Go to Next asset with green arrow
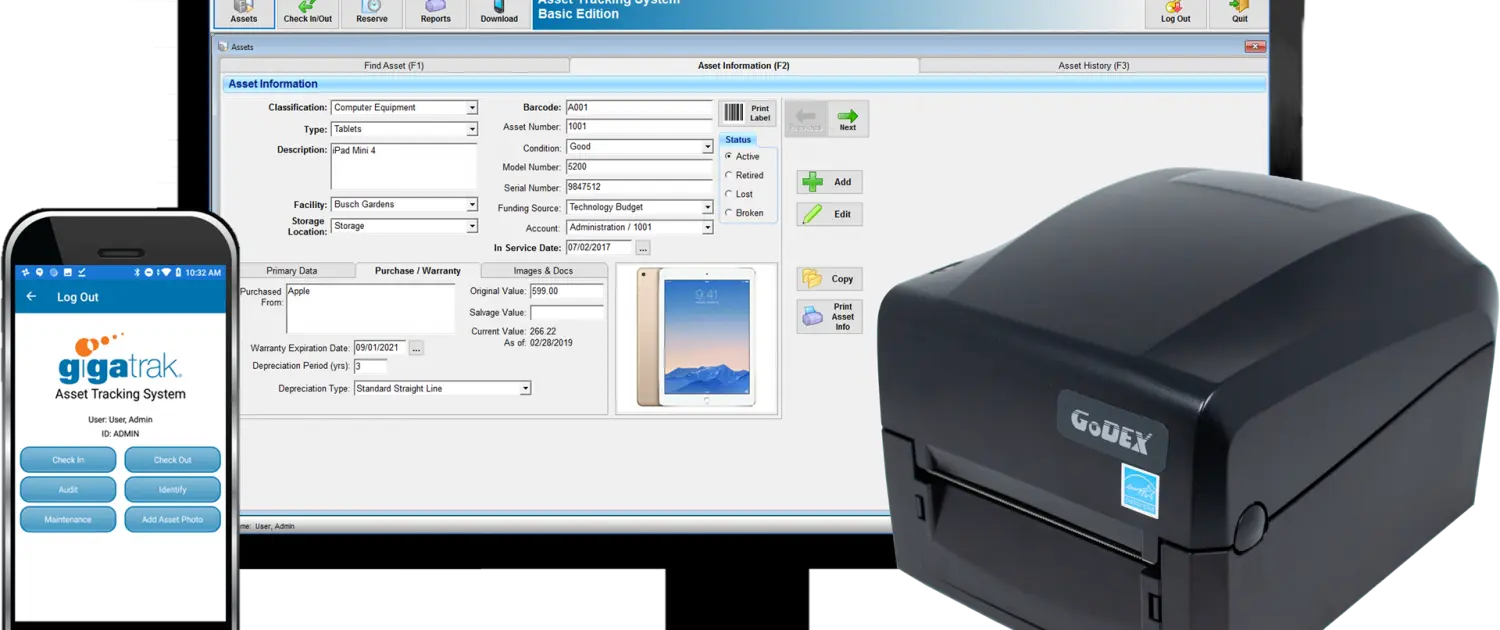 coord(848,118)
